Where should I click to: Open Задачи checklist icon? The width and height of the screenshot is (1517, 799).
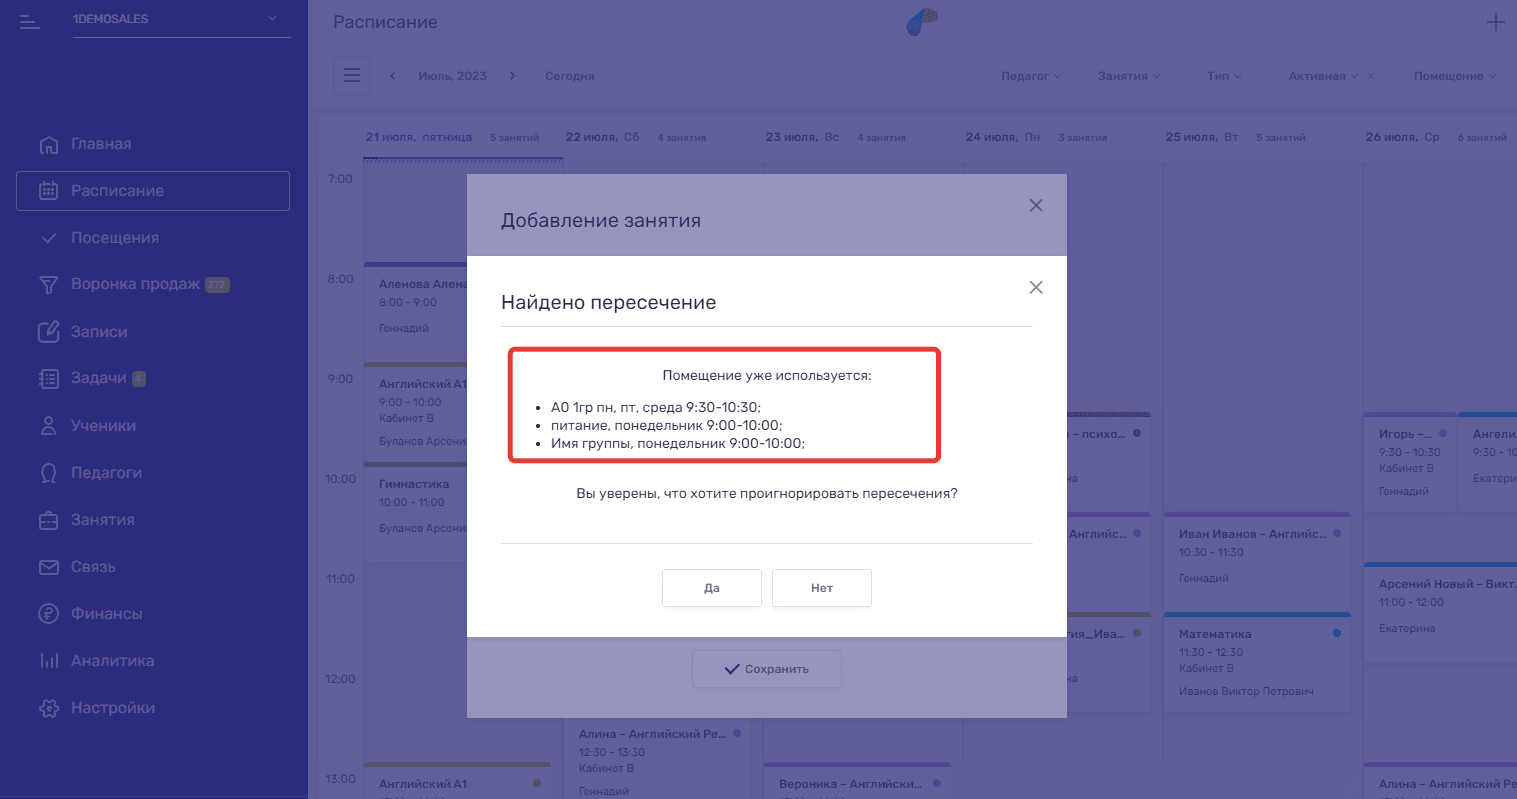[x=48, y=379]
